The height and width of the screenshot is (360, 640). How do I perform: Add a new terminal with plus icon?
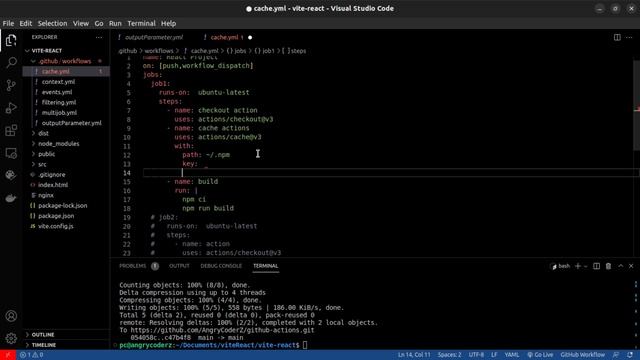point(578,266)
